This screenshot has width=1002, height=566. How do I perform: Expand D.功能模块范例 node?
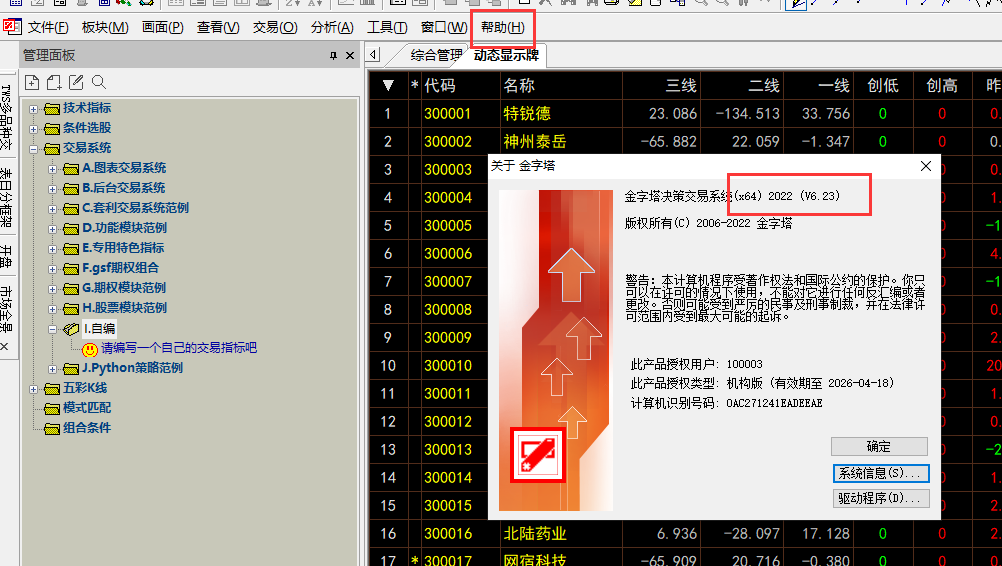coord(52,229)
